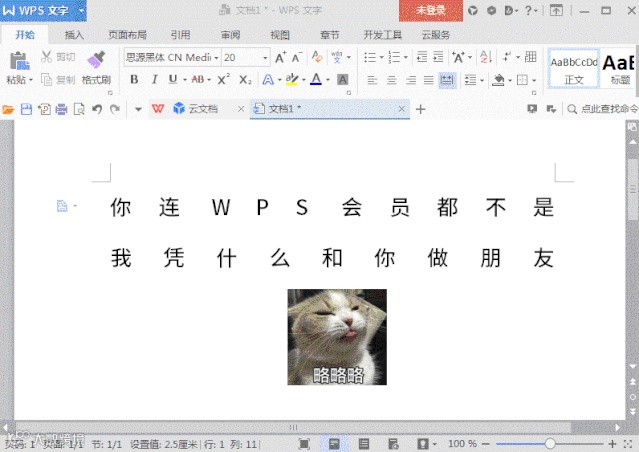Decrease font size with the A- icon
The height and width of the screenshot is (452, 639).
[x=297, y=57]
